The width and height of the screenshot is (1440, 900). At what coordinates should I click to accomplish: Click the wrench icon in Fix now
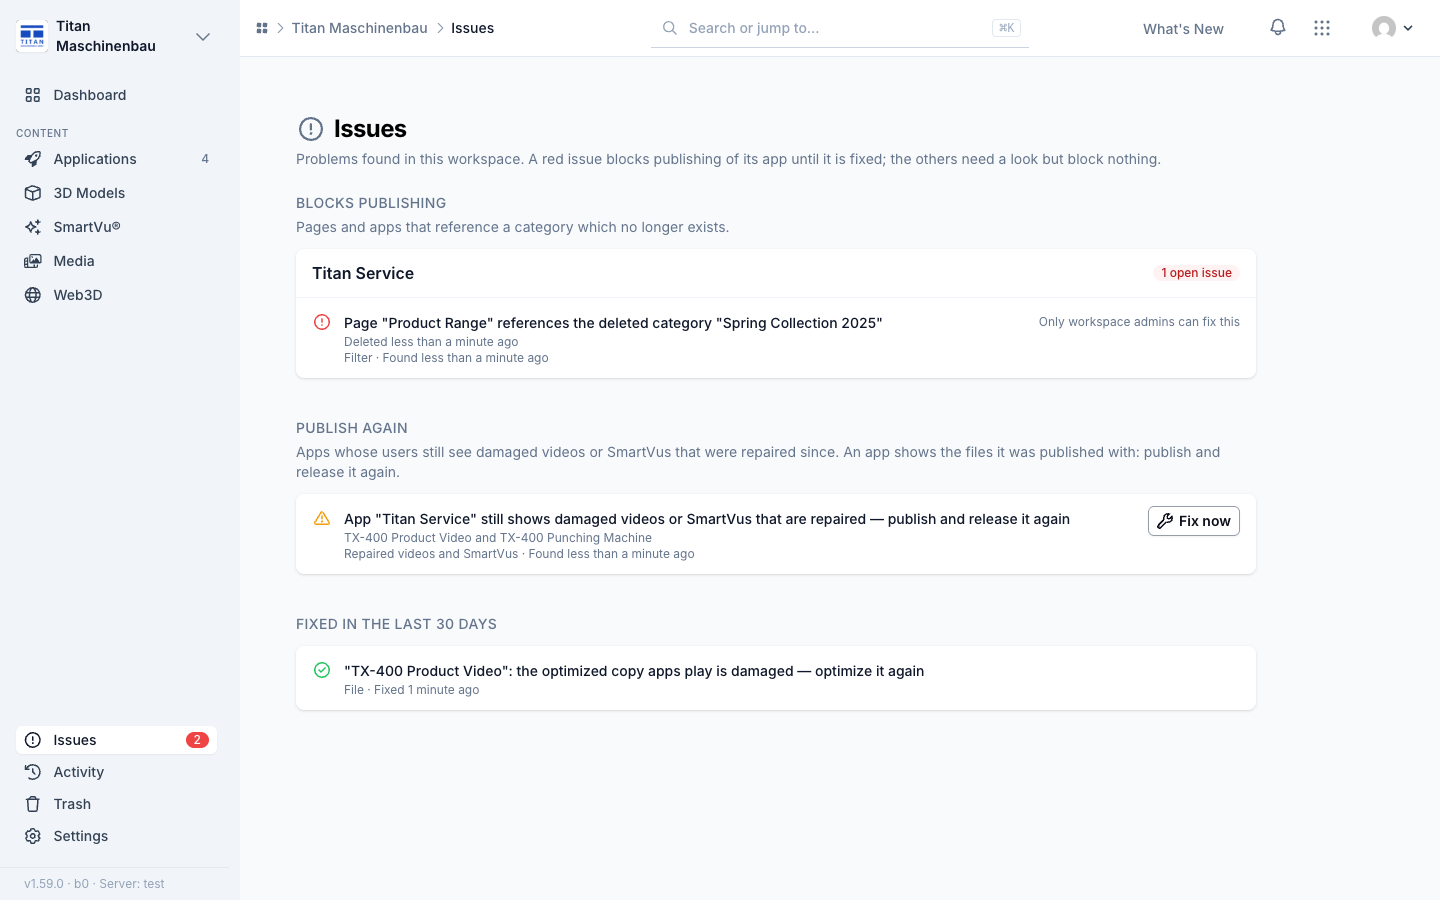point(1165,521)
